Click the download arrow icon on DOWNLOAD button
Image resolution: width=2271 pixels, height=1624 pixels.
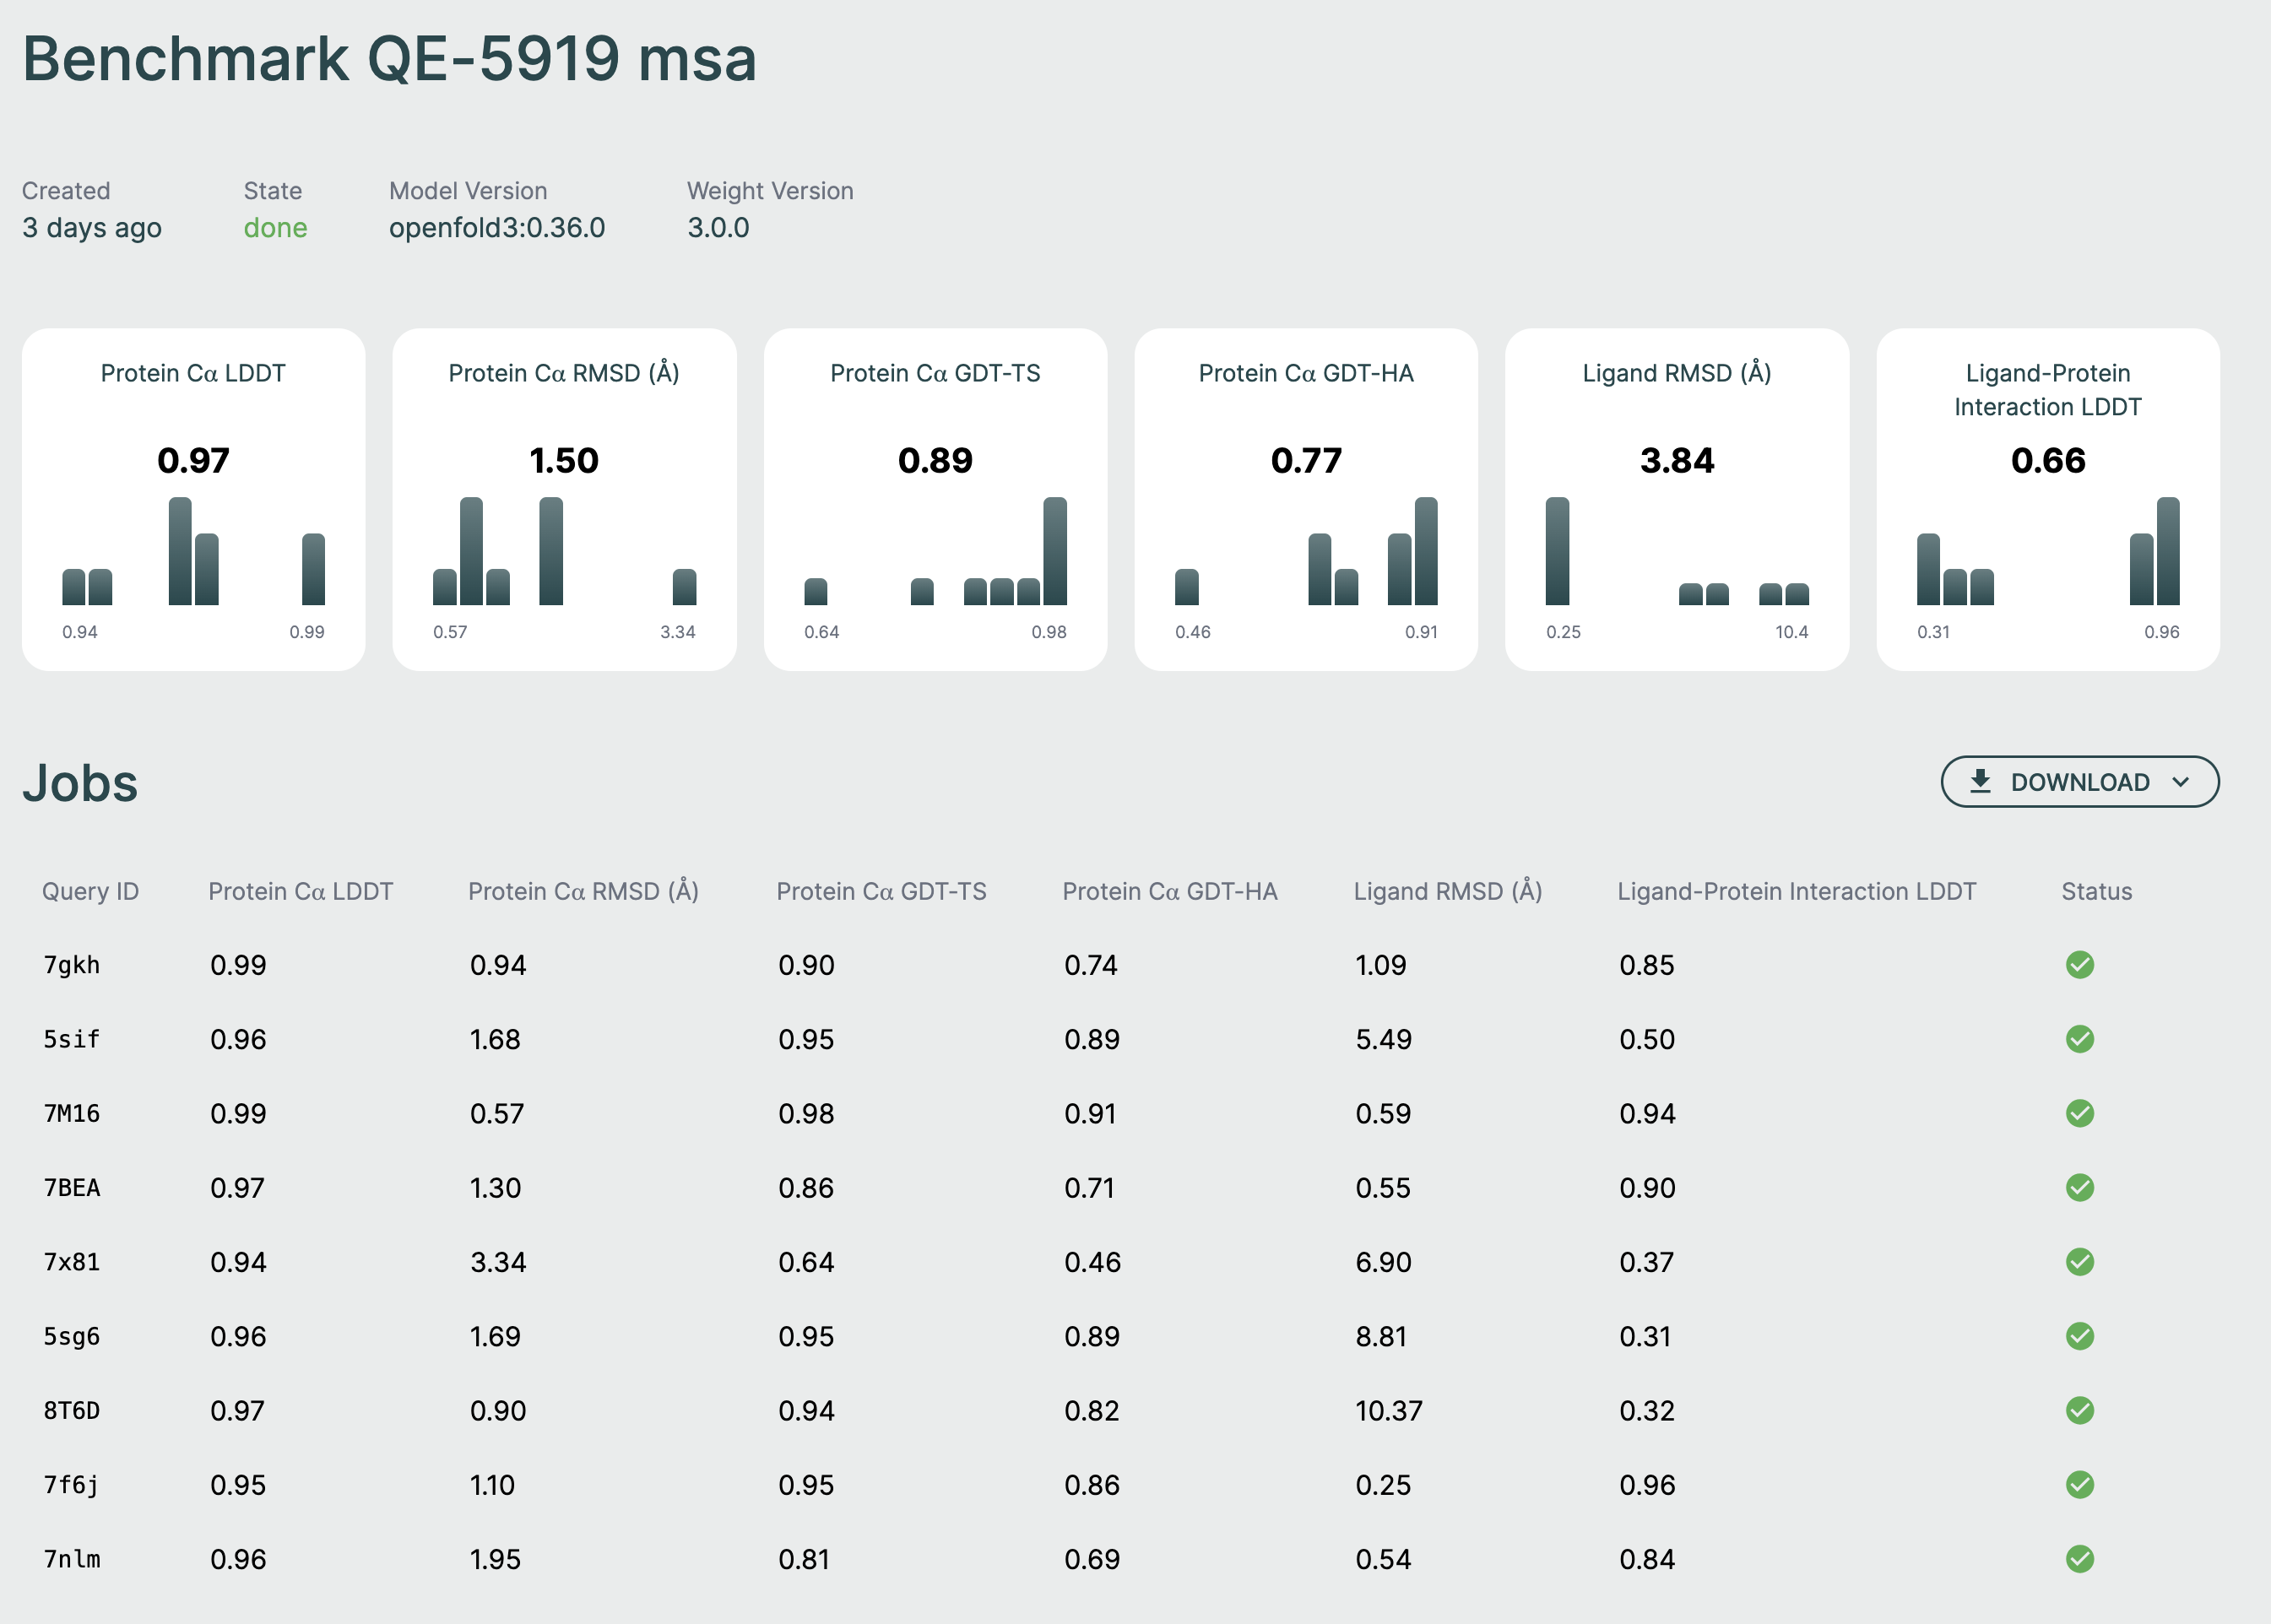1979,782
